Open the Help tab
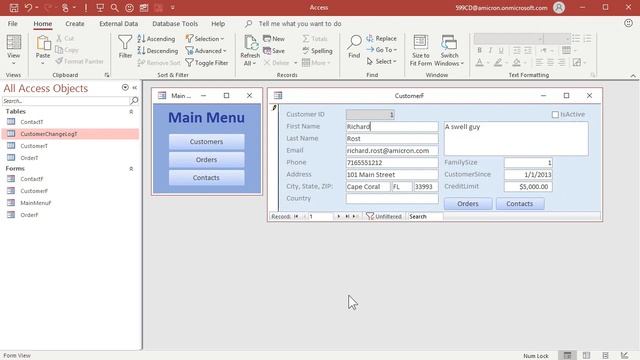This screenshot has width=640, height=360. 218,24
